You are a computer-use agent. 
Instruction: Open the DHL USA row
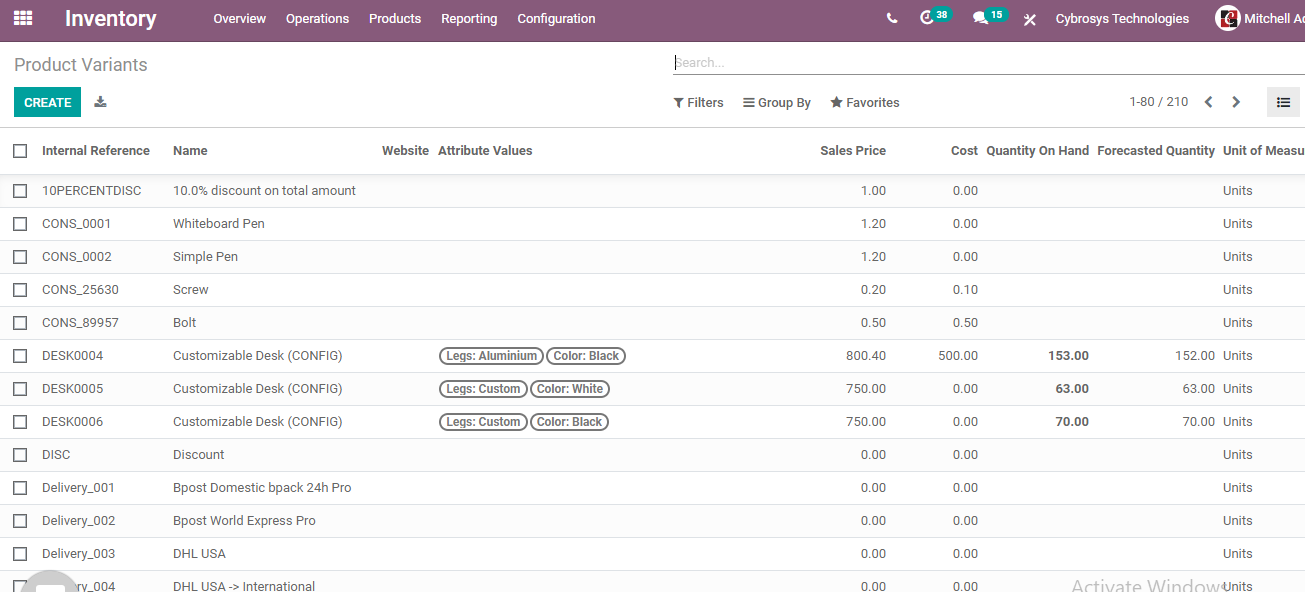[652, 554]
